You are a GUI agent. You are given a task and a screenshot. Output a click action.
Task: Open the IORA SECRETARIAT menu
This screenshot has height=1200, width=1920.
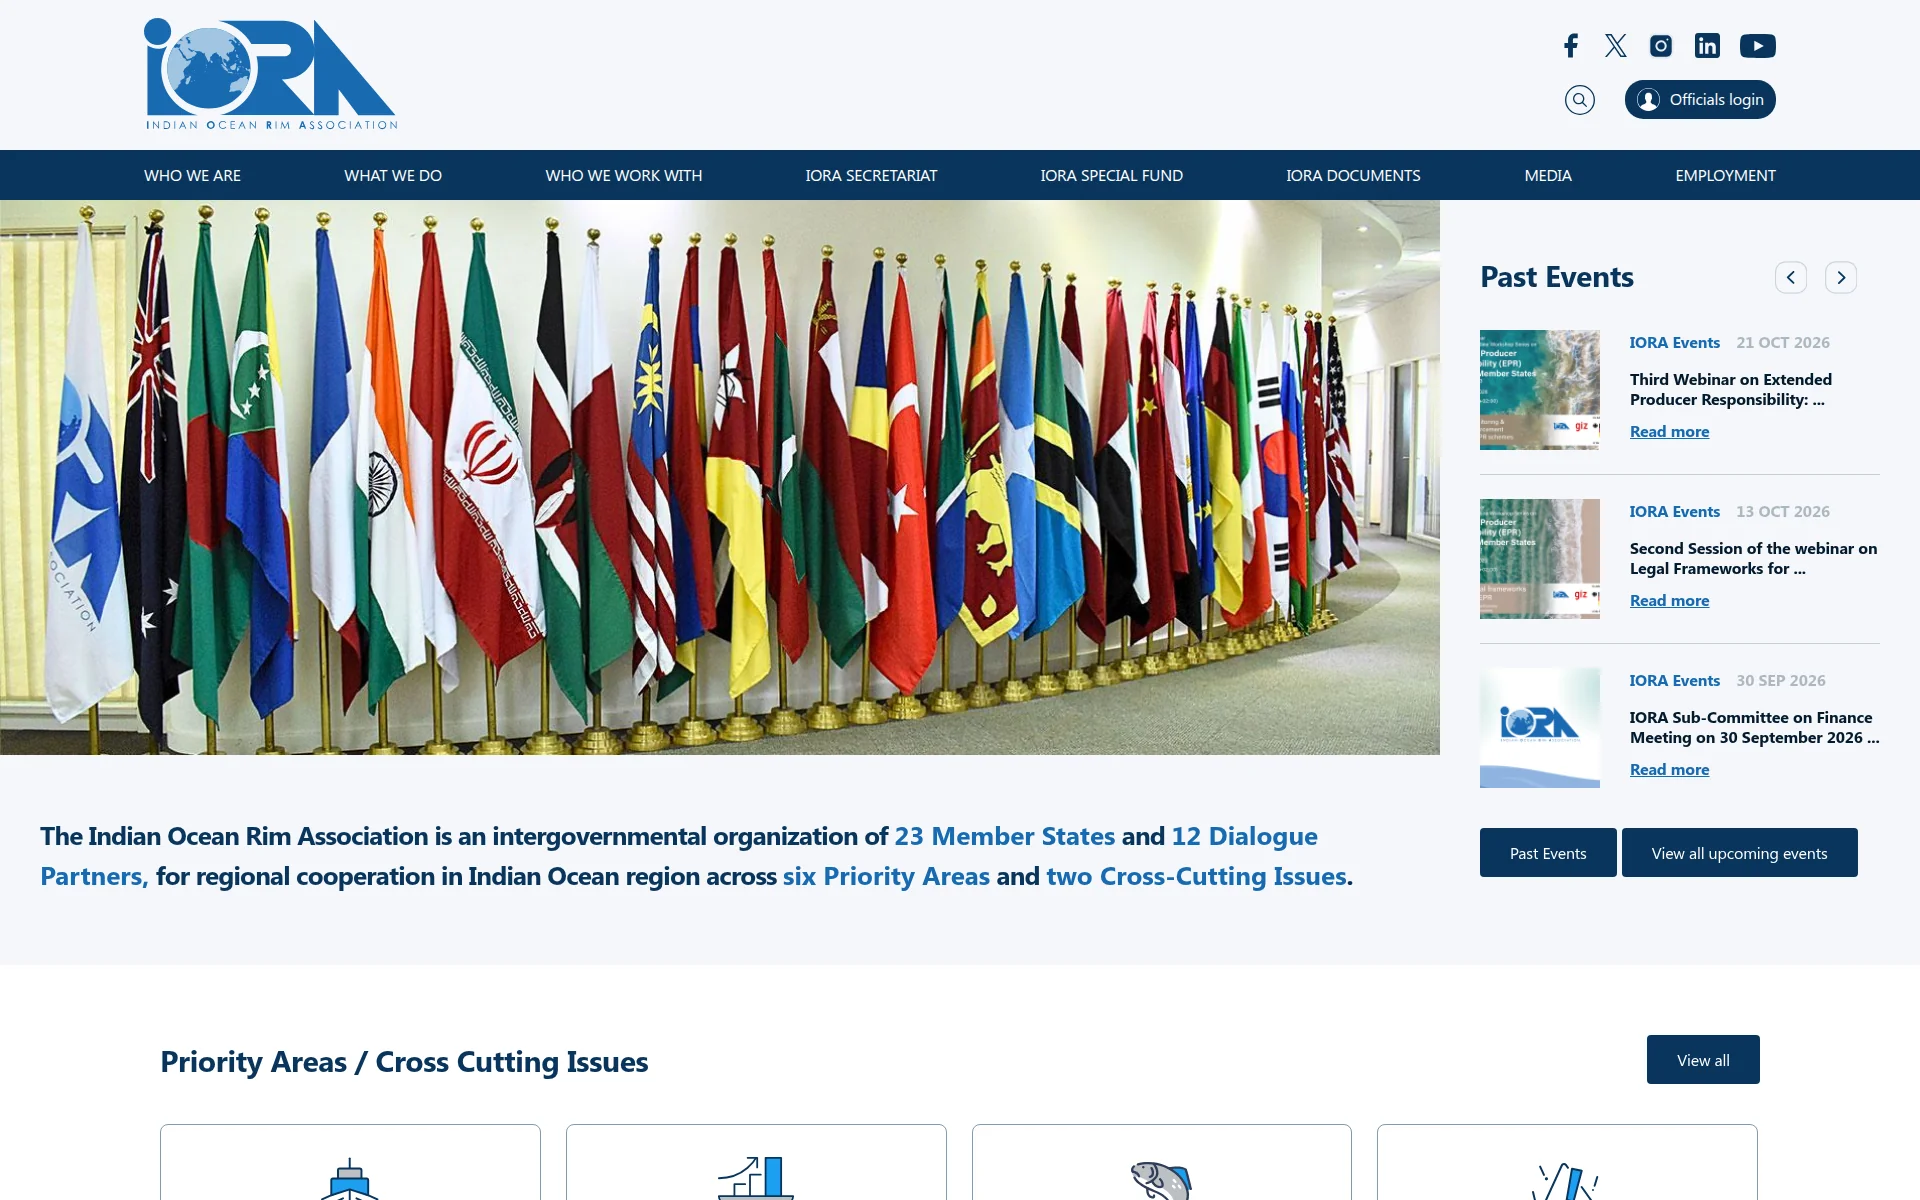click(871, 175)
